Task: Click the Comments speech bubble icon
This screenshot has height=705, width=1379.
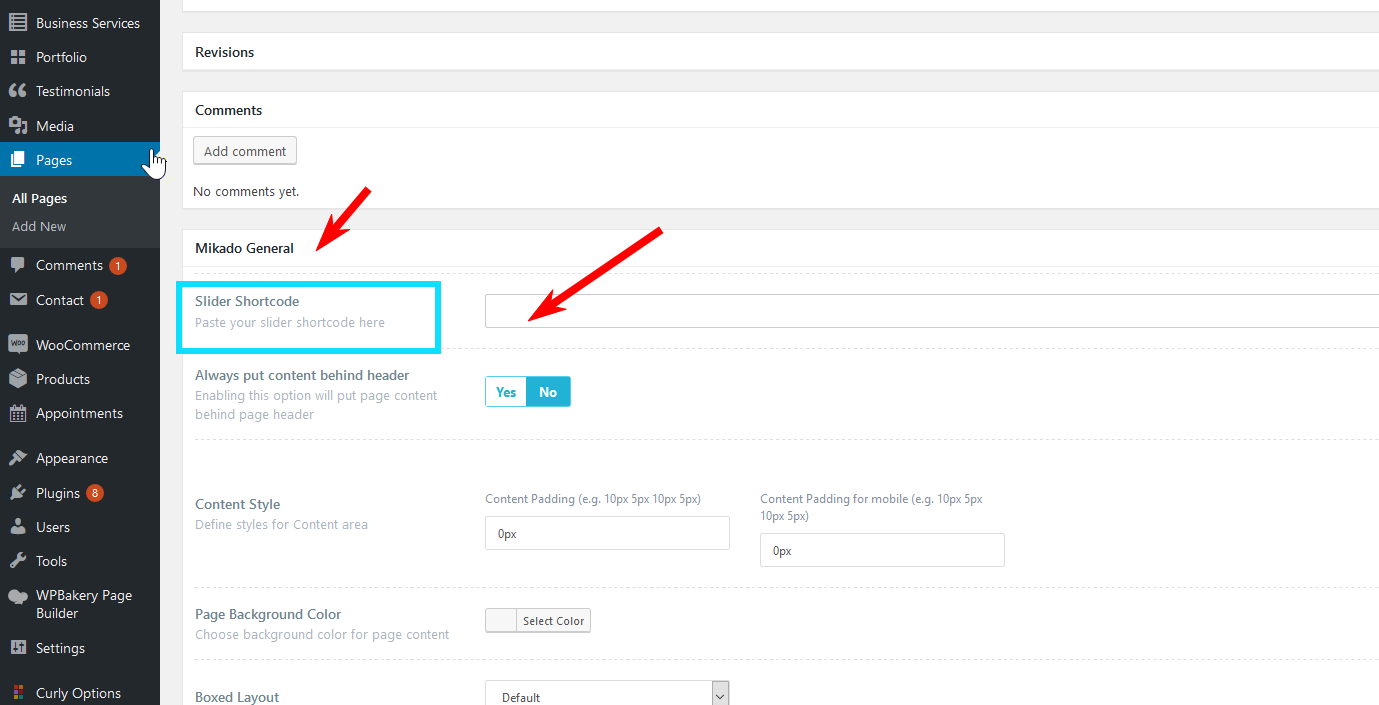Action: click(x=18, y=265)
